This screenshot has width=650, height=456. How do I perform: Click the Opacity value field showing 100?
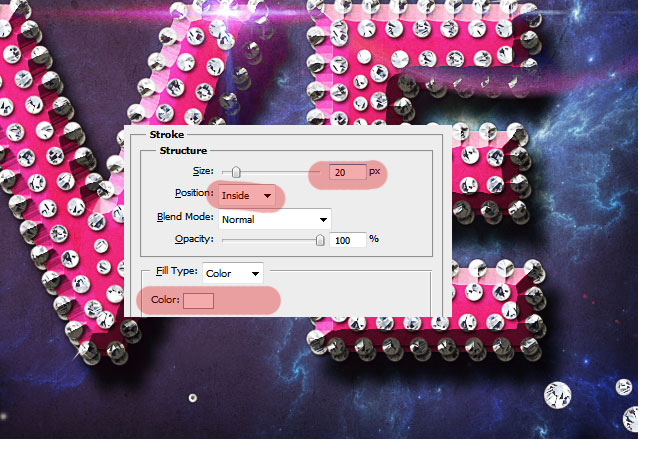pyautogui.click(x=348, y=240)
